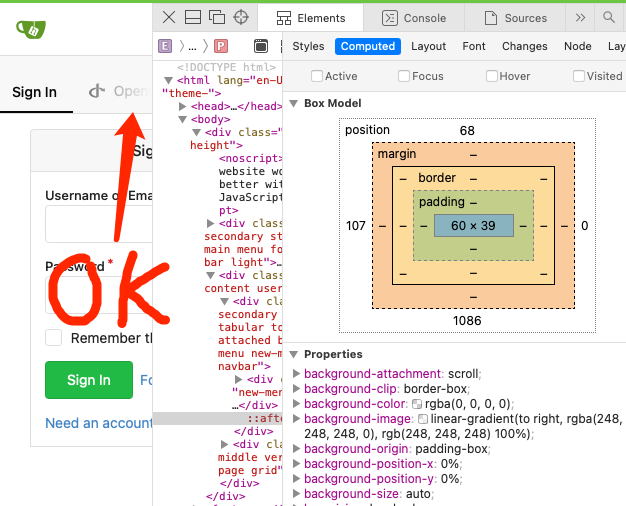The width and height of the screenshot is (626, 506).
Task: Open the inspector search magnifier
Action: pyautogui.click(x=609, y=17)
